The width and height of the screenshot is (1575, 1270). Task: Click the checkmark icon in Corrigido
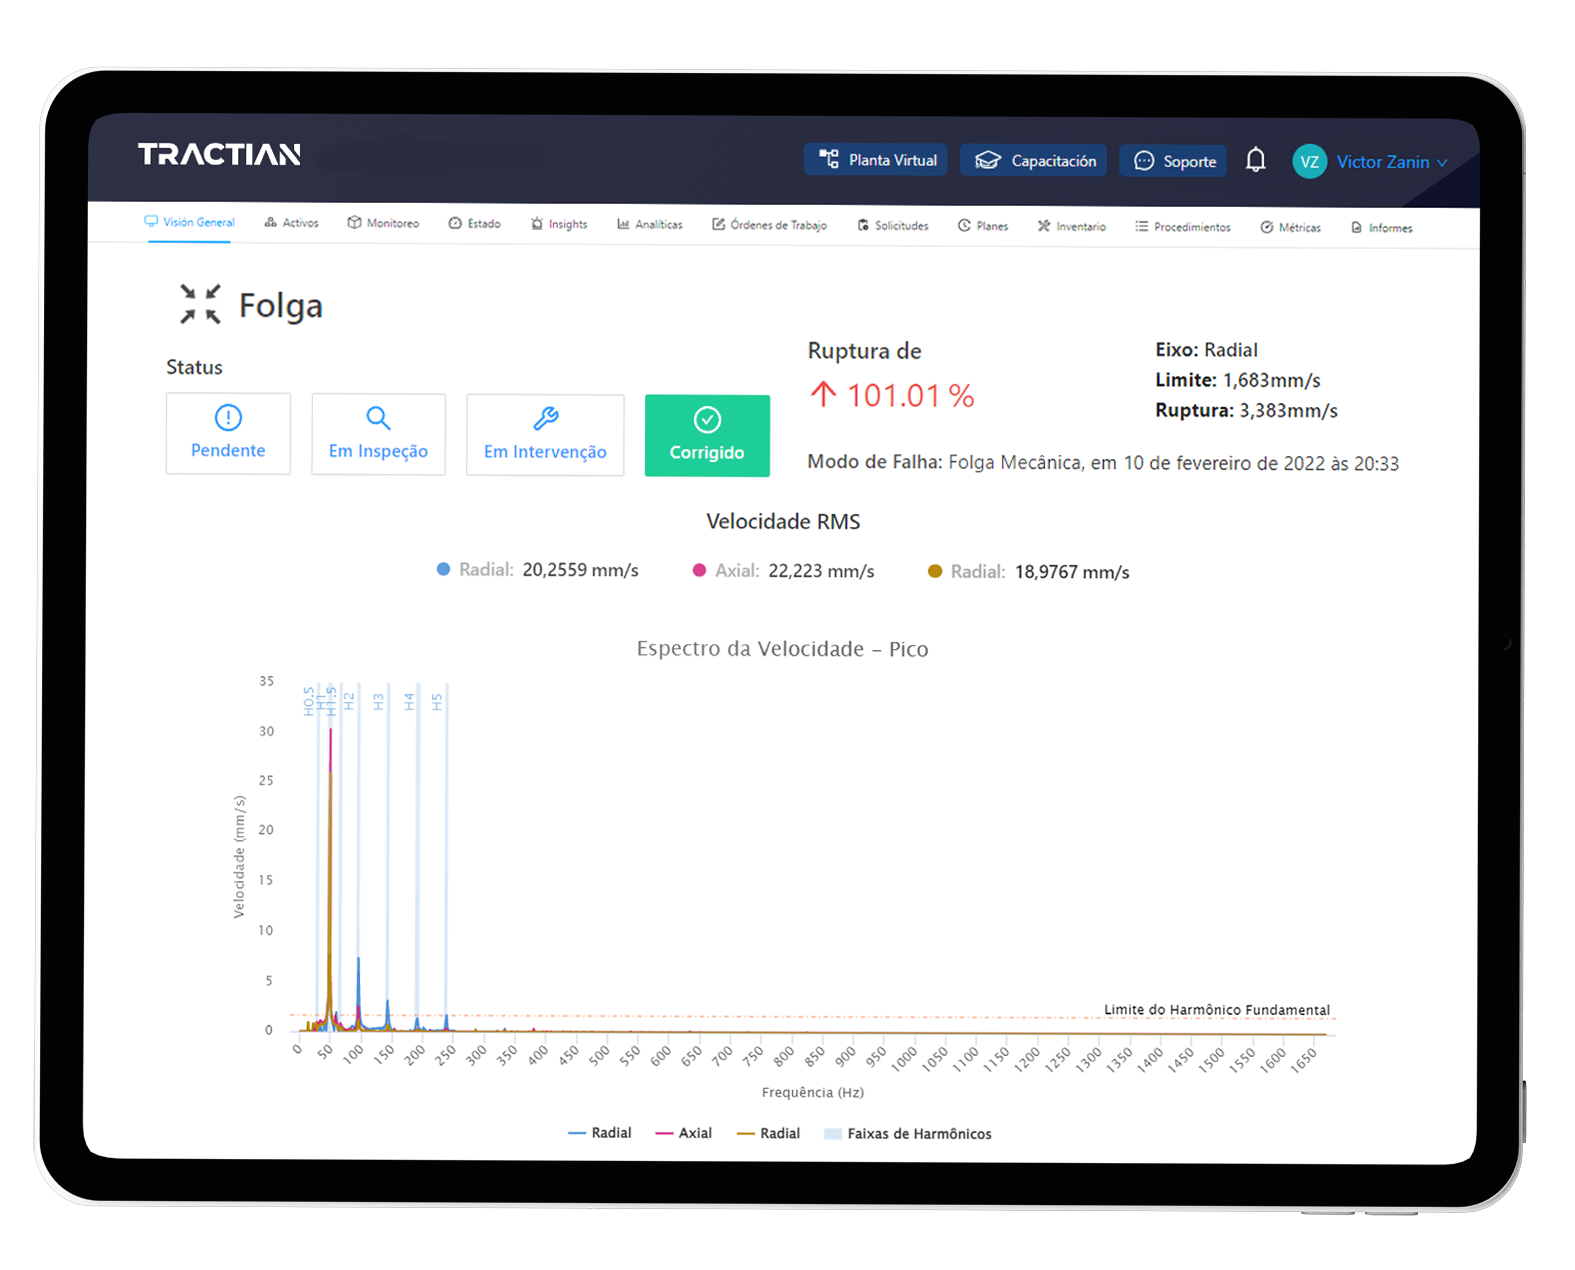click(x=707, y=420)
